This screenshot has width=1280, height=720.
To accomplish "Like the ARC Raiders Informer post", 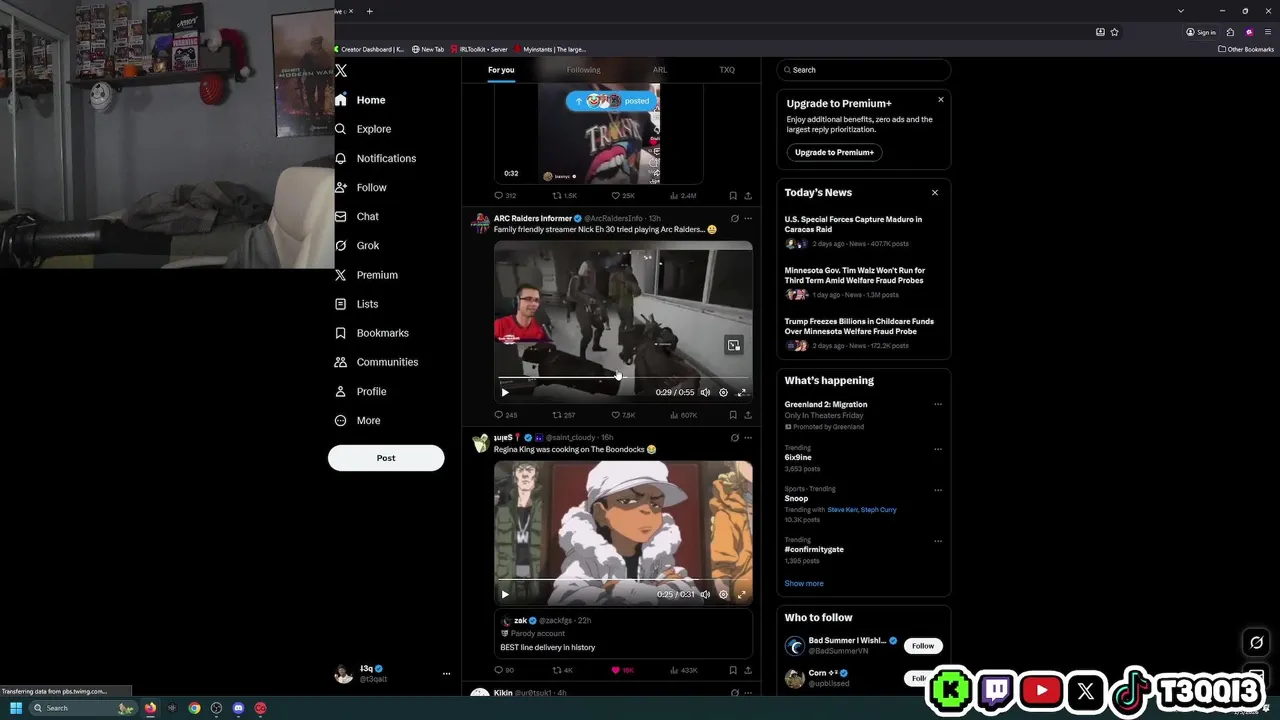I will 623,415.
